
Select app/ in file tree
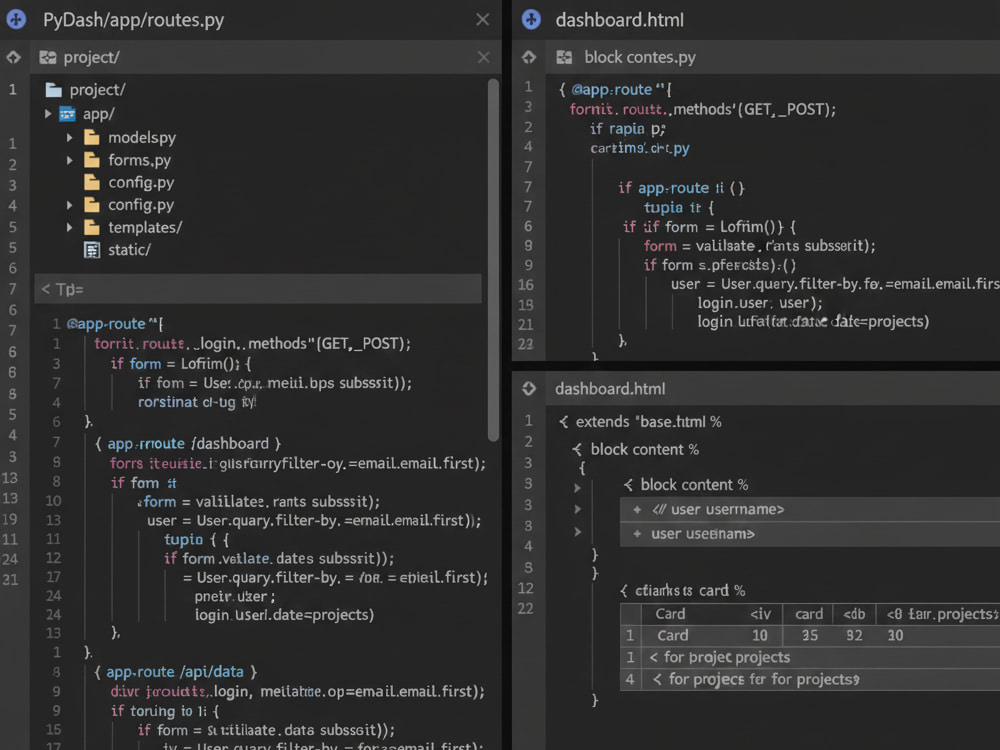click(99, 114)
